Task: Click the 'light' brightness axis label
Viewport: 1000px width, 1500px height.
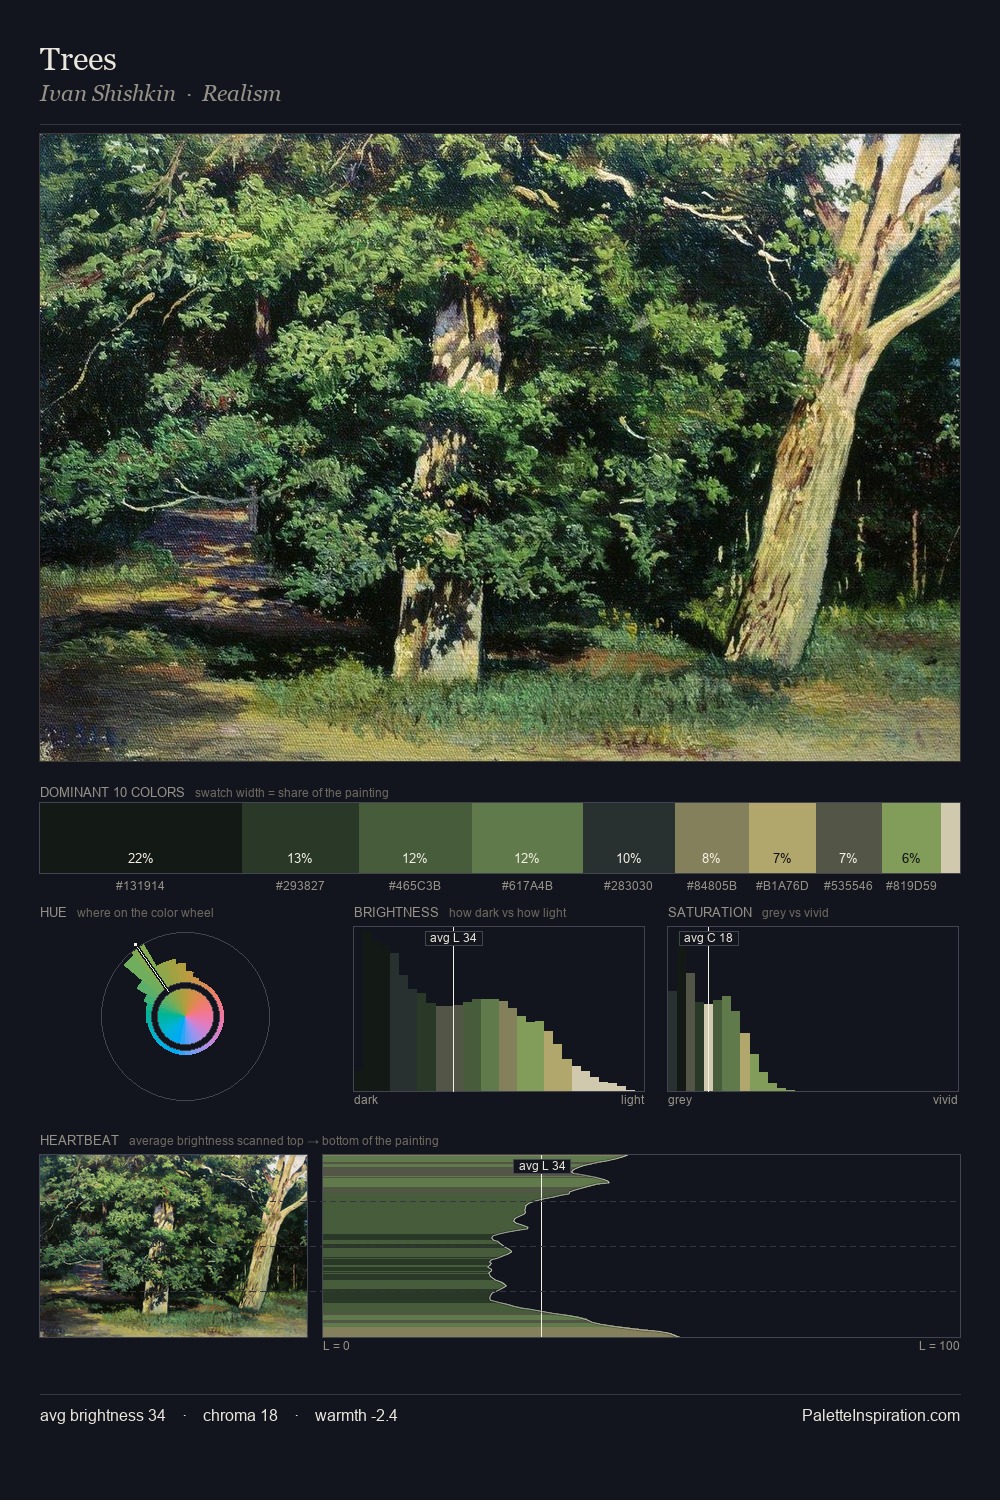Action: [633, 1100]
